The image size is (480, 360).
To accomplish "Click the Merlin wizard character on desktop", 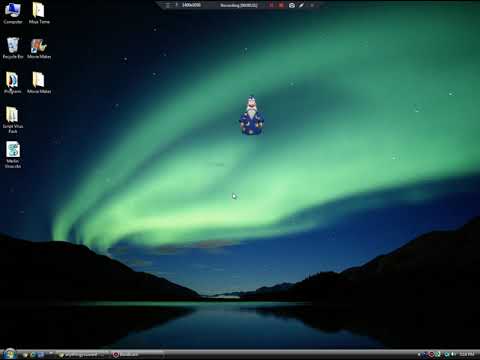I will point(252,116).
